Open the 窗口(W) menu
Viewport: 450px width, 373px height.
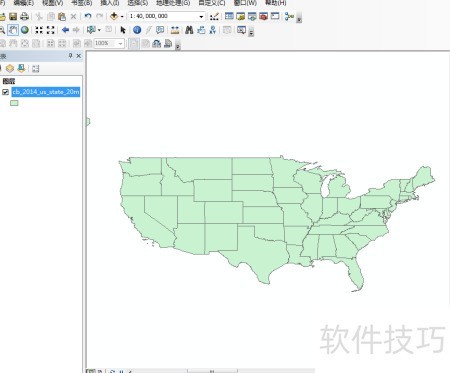[x=245, y=3]
